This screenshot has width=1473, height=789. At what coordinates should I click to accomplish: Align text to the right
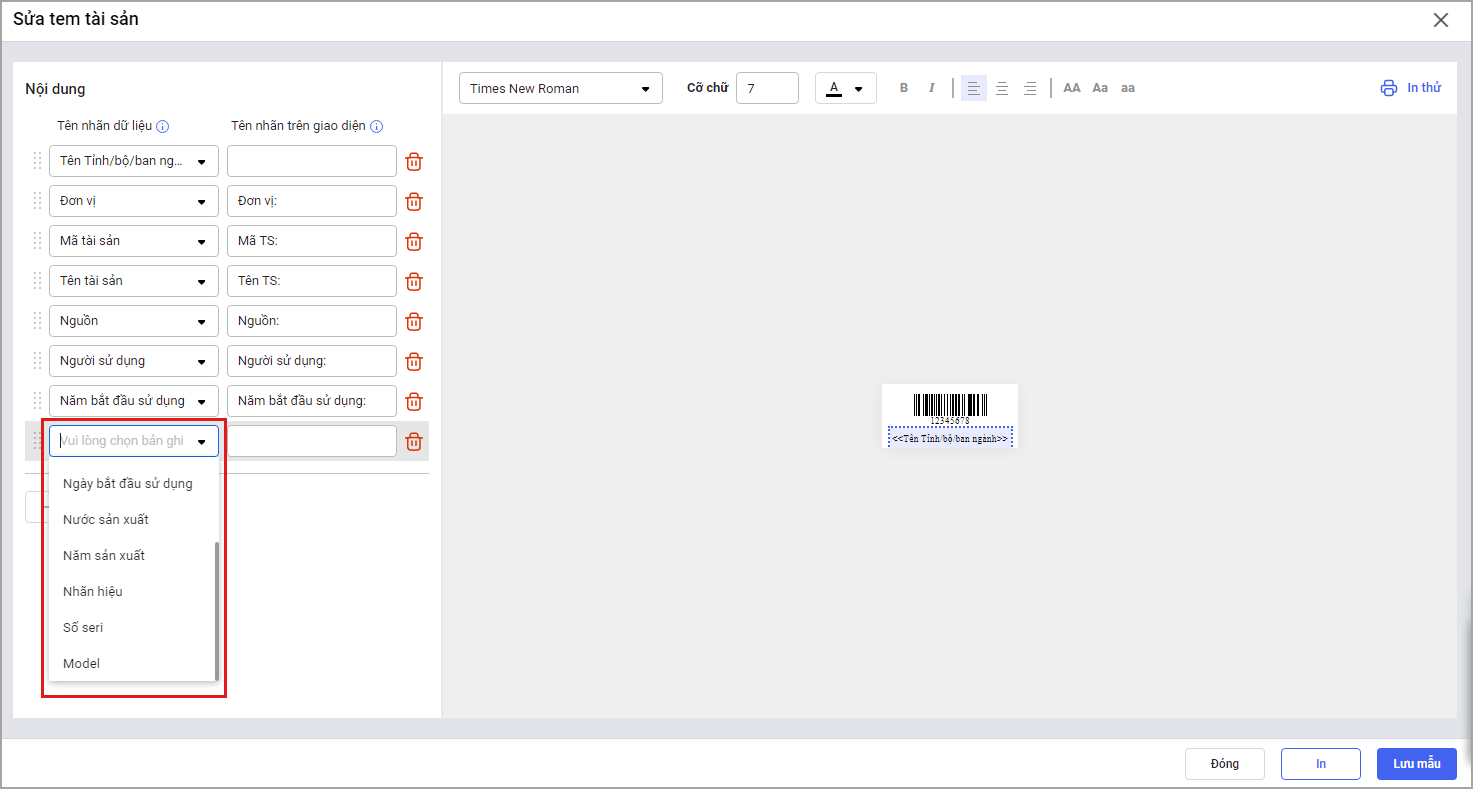pos(1030,88)
